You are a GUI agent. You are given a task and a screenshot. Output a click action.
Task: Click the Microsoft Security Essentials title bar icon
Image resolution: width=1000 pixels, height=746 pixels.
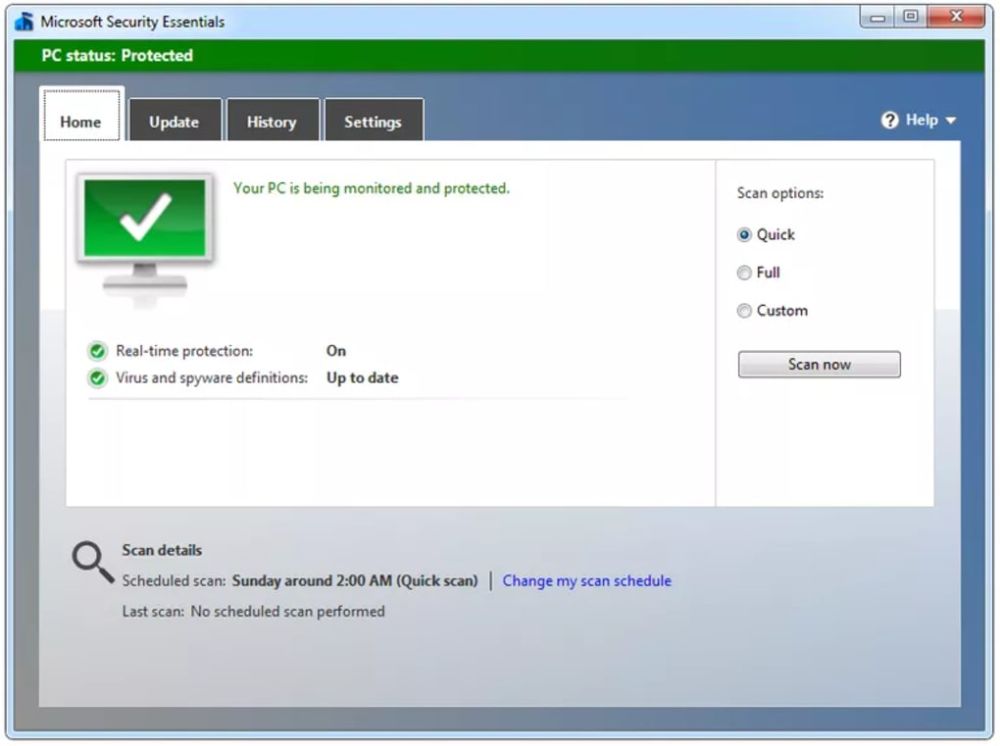tap(24, 21)
